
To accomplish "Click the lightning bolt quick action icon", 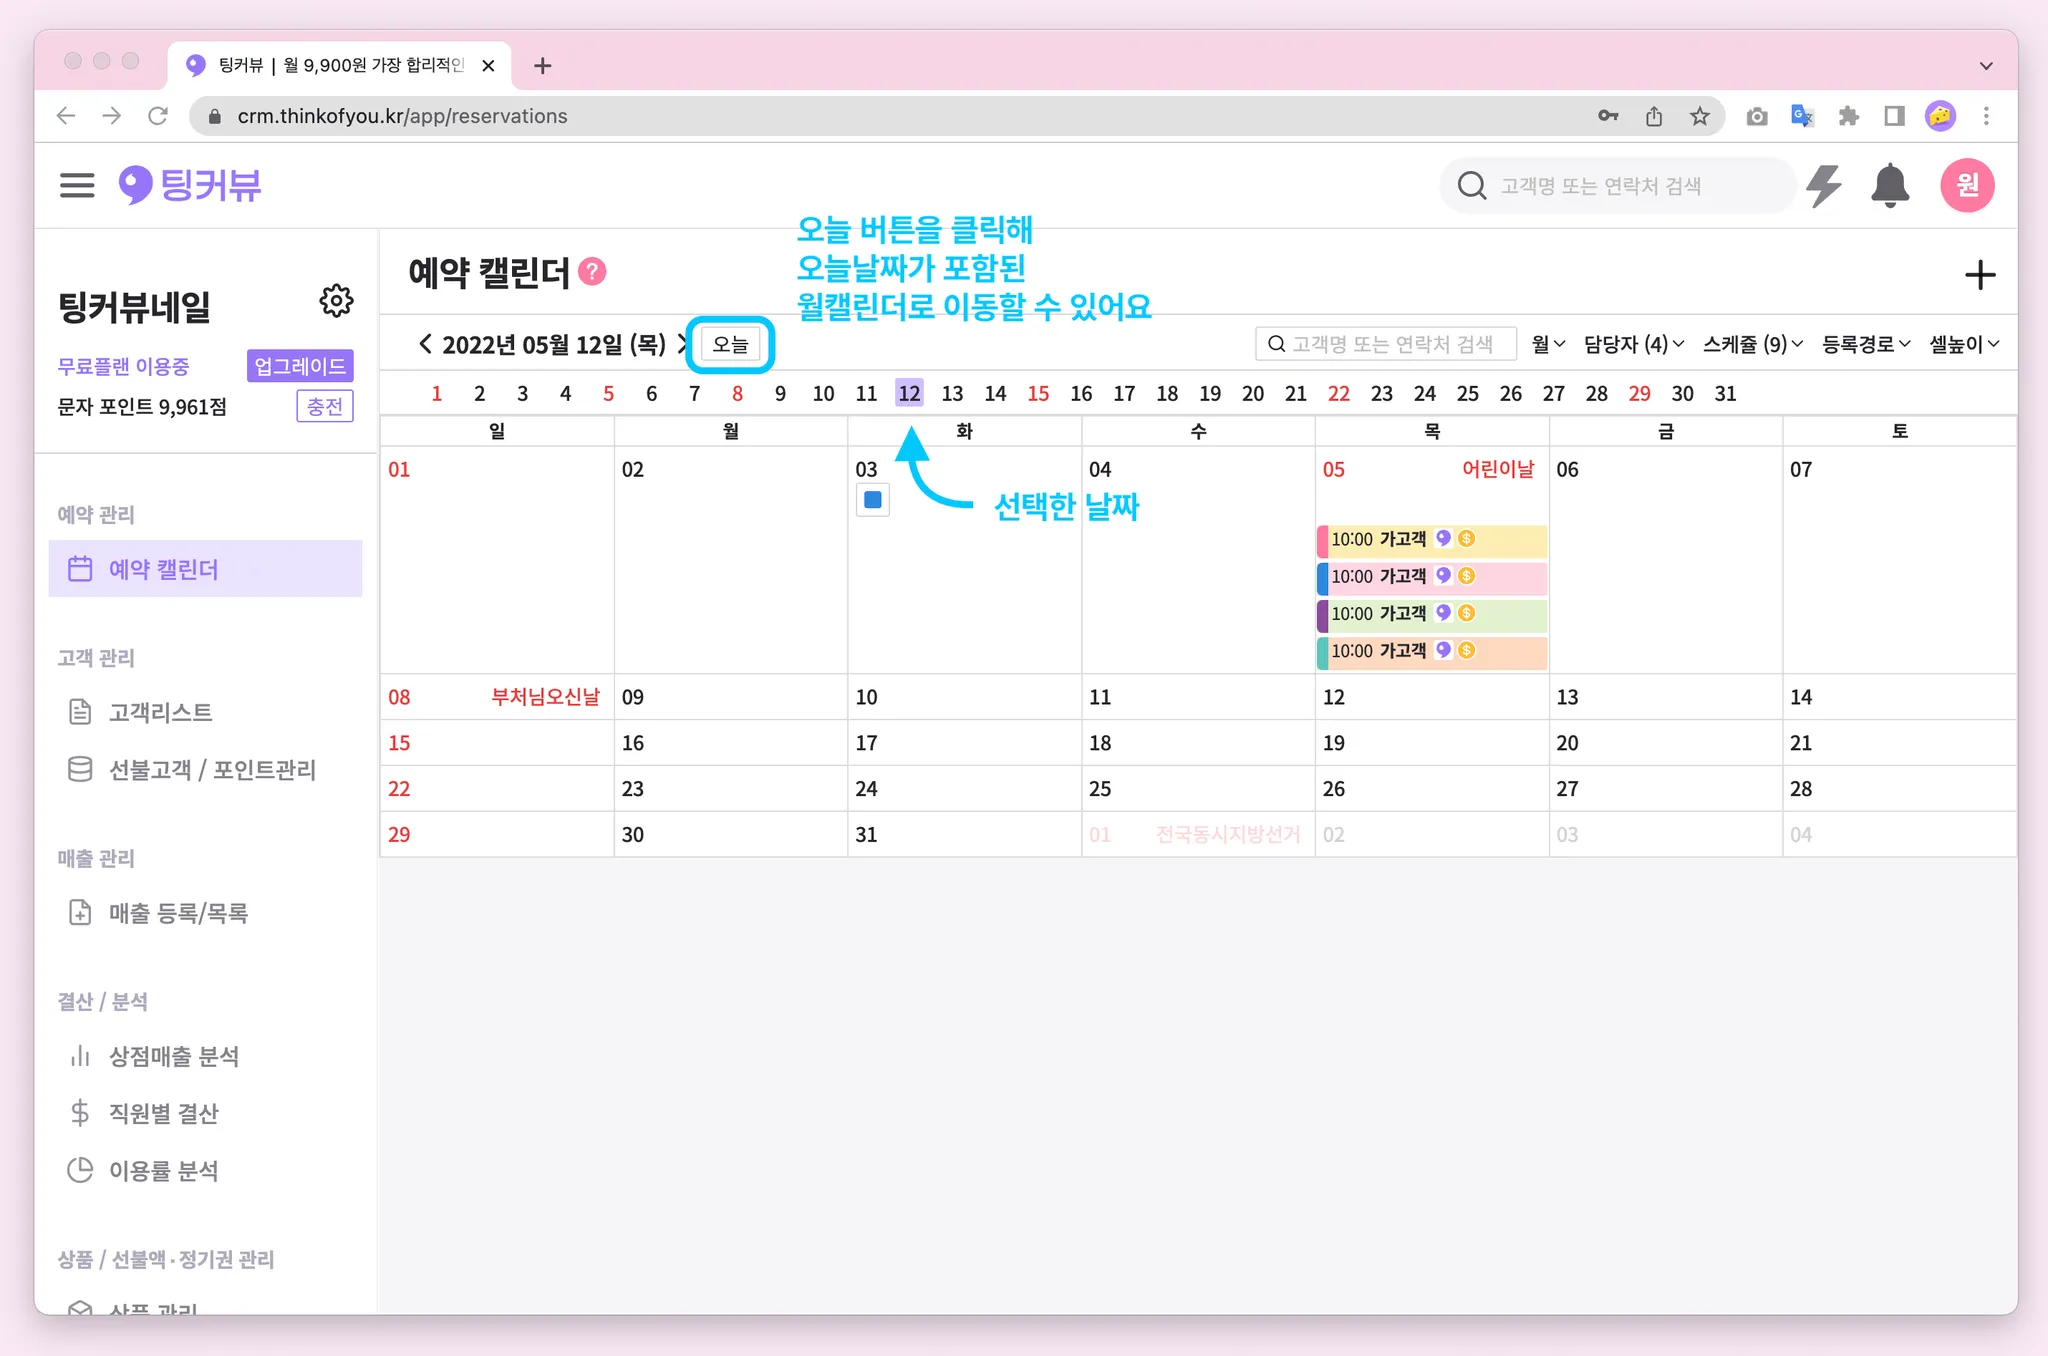I will pyautogui.click(x=1824, y=186).
